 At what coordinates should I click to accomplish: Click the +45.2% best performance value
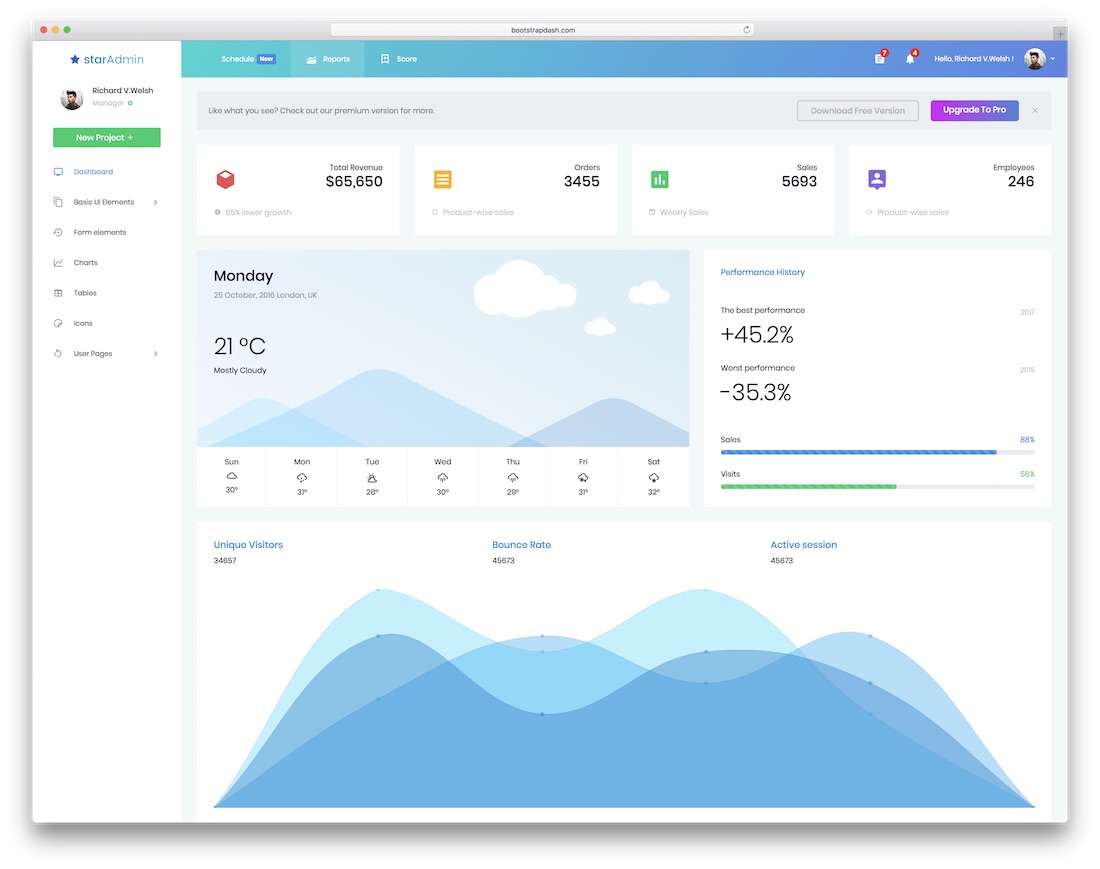tap(757, 335)
